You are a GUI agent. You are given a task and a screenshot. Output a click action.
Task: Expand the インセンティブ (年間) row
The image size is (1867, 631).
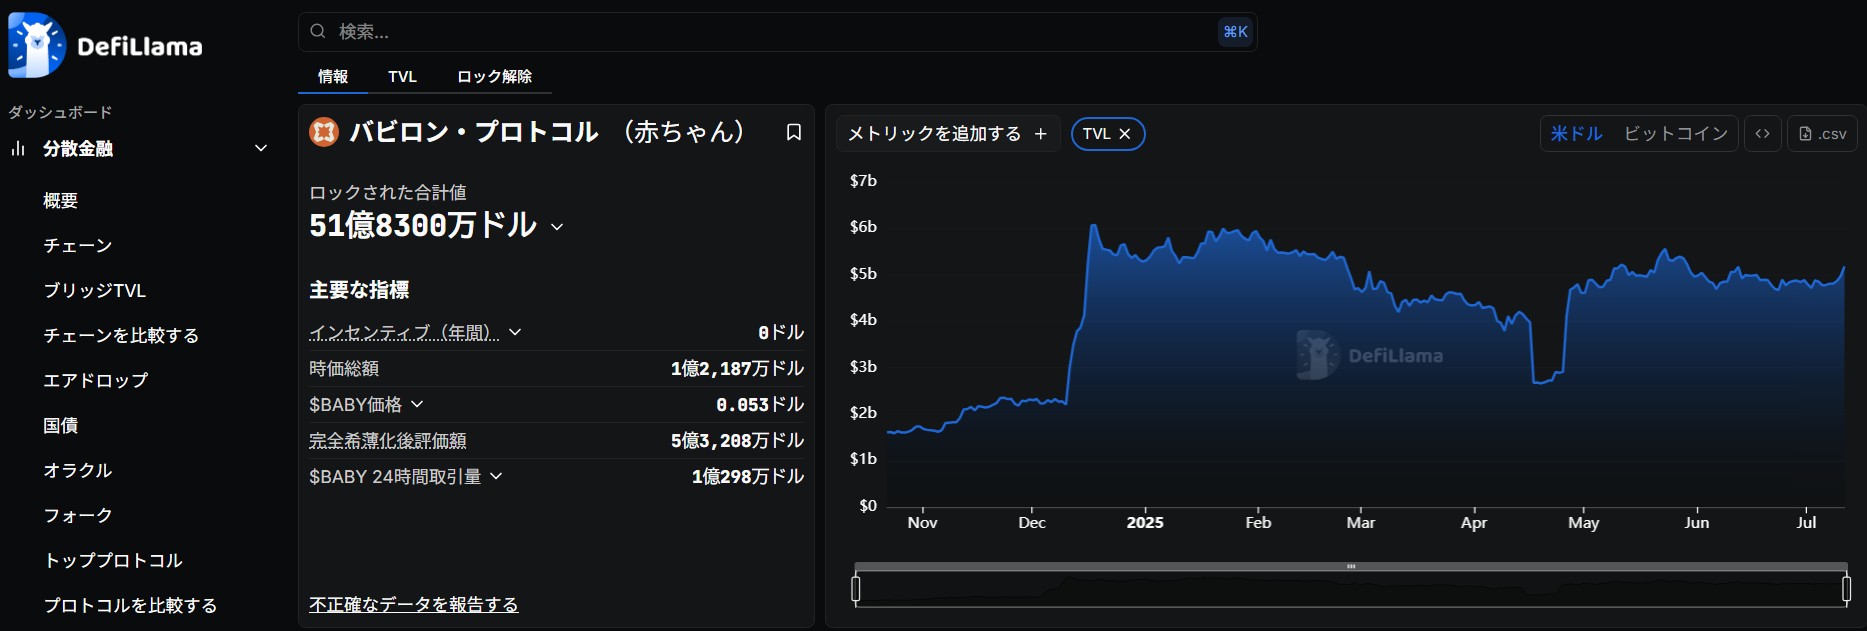coord(515,332)
